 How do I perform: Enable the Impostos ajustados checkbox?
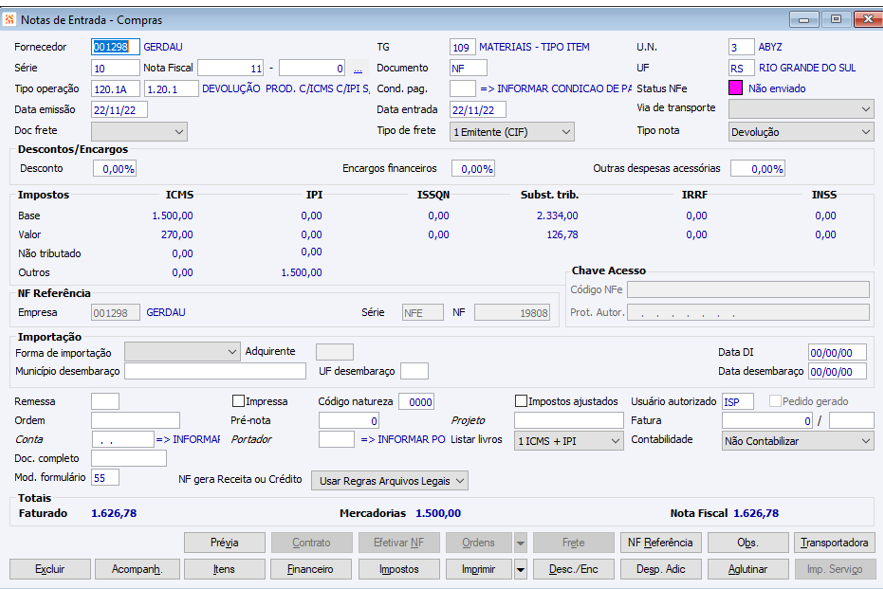[521, 401]
